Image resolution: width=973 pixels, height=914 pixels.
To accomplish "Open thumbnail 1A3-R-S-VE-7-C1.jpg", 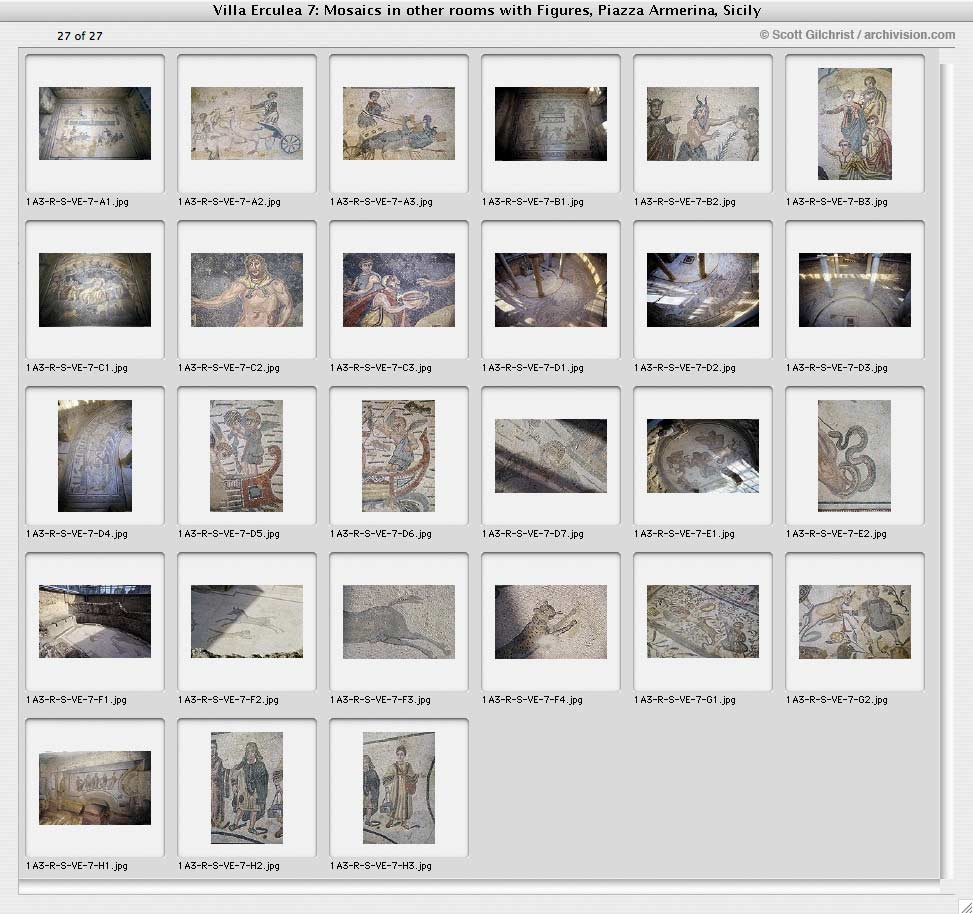I will point(95,290).
